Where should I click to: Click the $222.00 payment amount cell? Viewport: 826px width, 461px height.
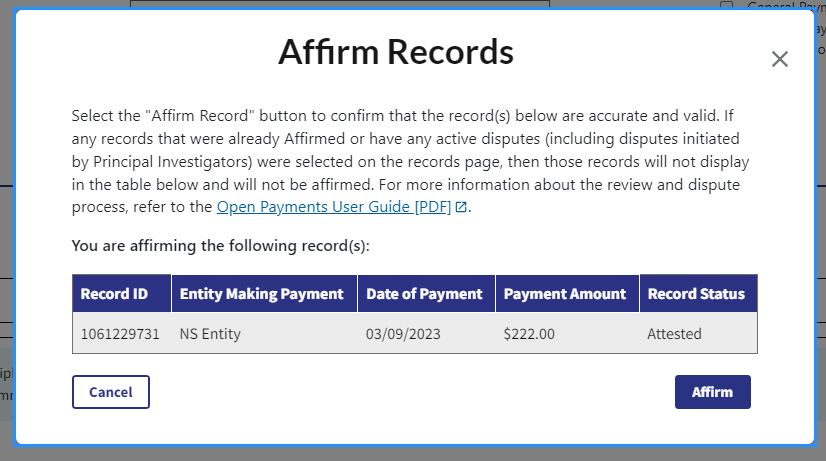[x=529, y=334]
